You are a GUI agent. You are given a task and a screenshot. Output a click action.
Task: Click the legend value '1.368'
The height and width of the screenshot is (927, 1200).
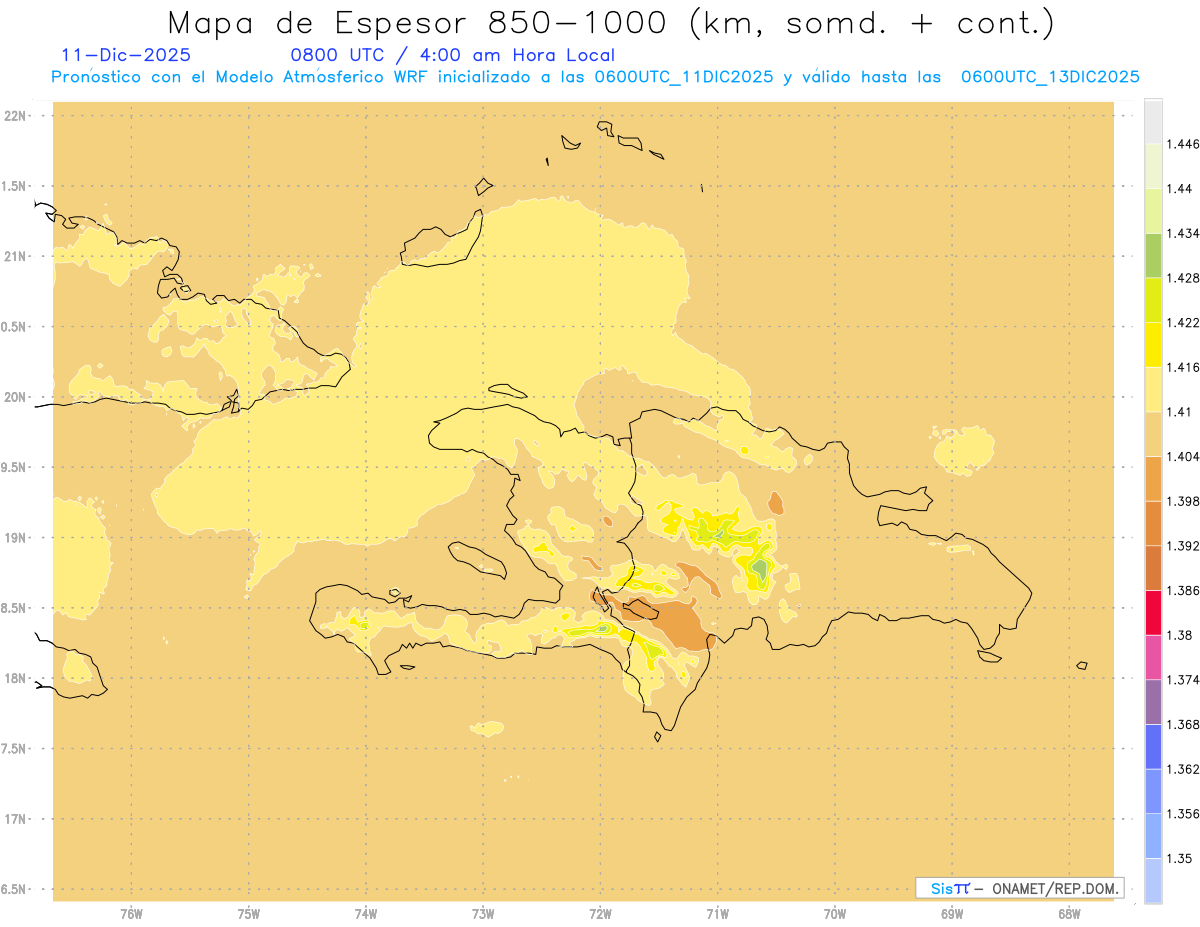pos(1183,724)
